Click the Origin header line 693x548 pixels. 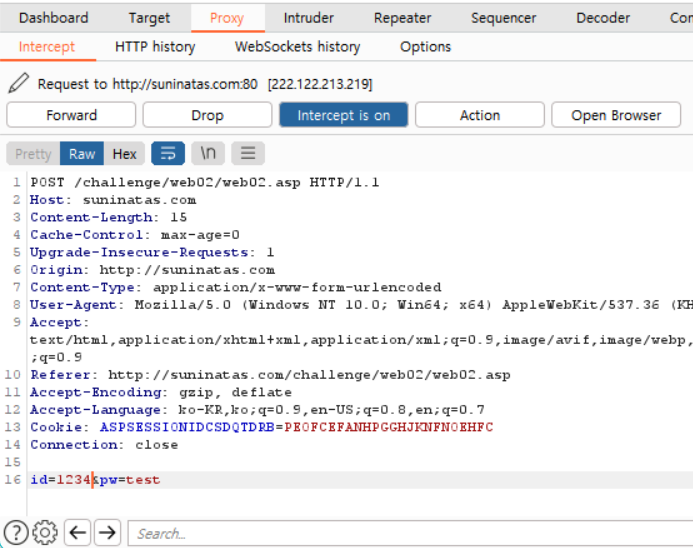(152, 270)
